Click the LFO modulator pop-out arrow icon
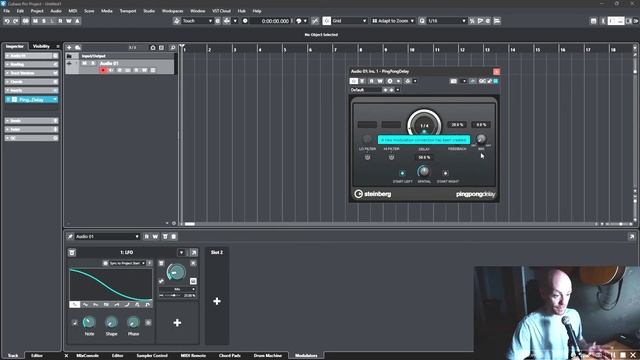 [x=193, y=253]
